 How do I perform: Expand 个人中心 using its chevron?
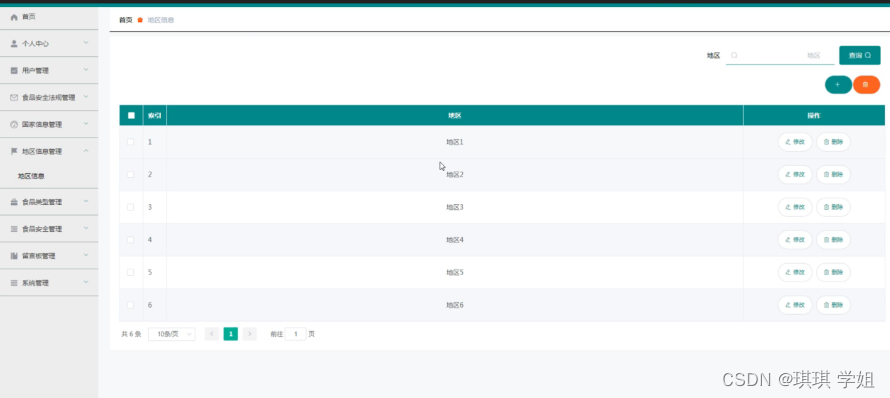tap(86, 43)
